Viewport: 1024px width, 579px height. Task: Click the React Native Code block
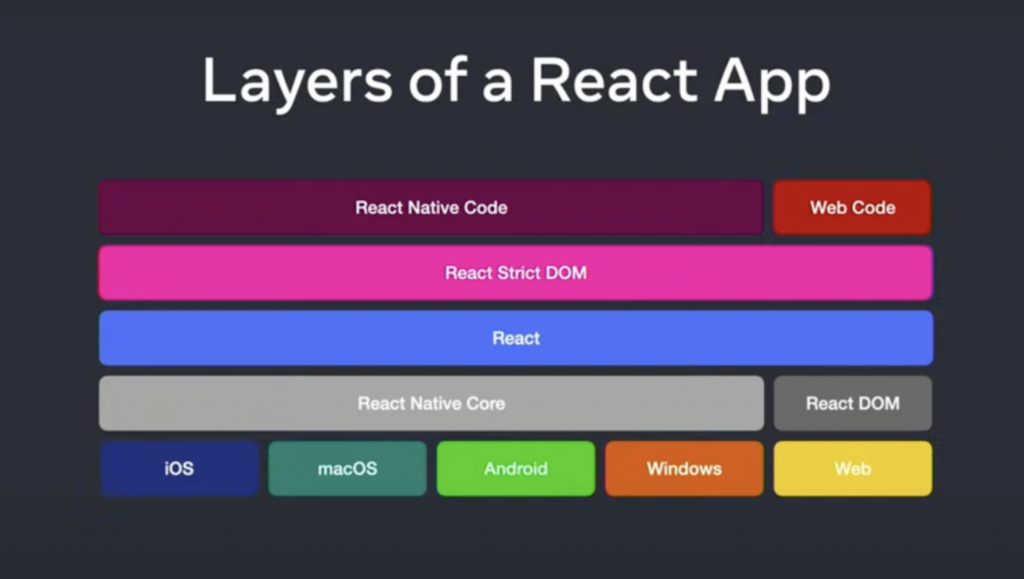(x=431, y=208)
